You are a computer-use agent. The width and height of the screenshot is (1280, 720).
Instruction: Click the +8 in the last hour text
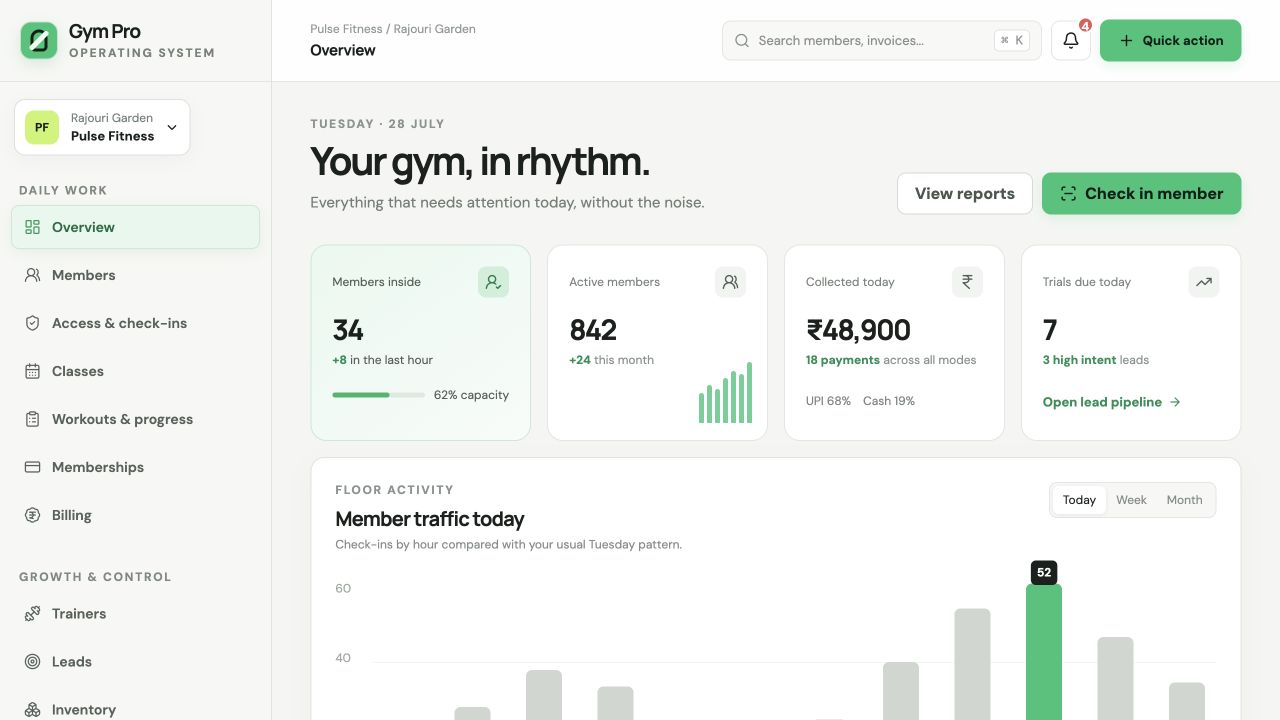pyautogui.click(x=382, y=360)
